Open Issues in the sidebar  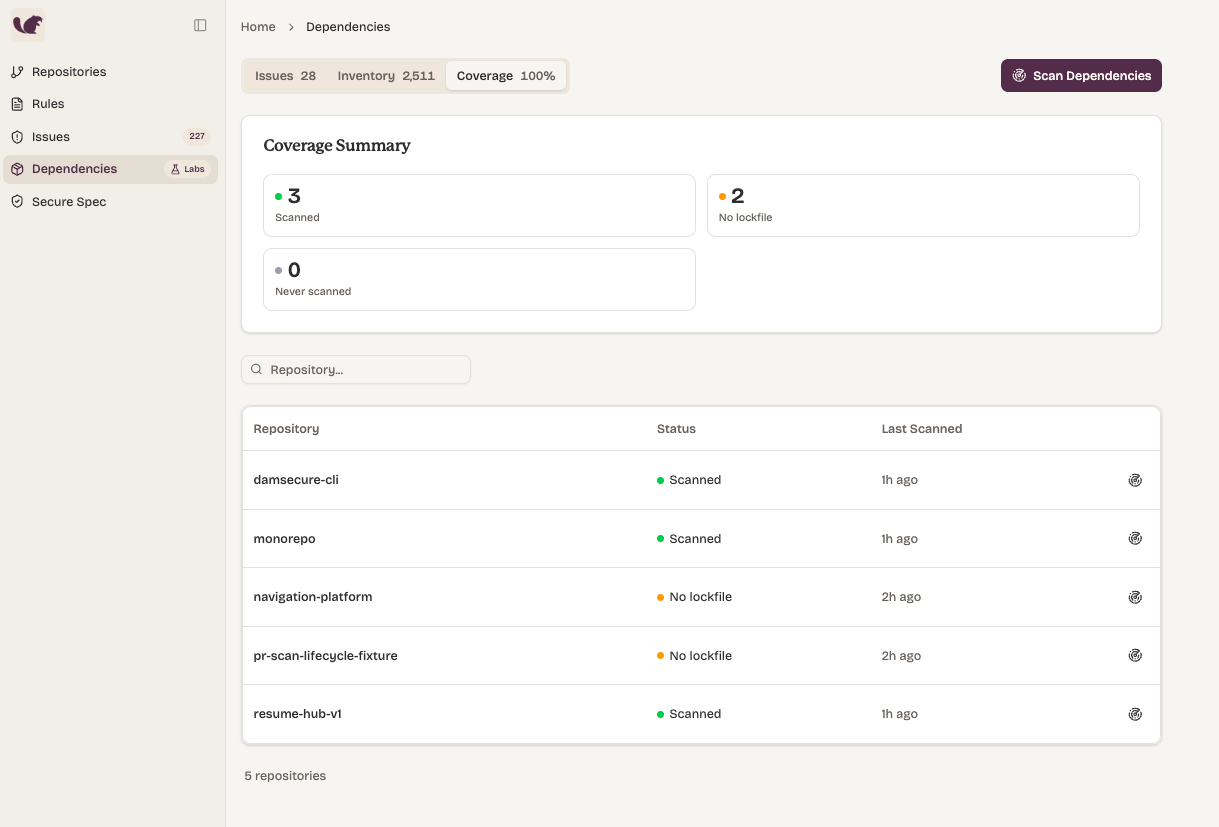click(110, 137)
